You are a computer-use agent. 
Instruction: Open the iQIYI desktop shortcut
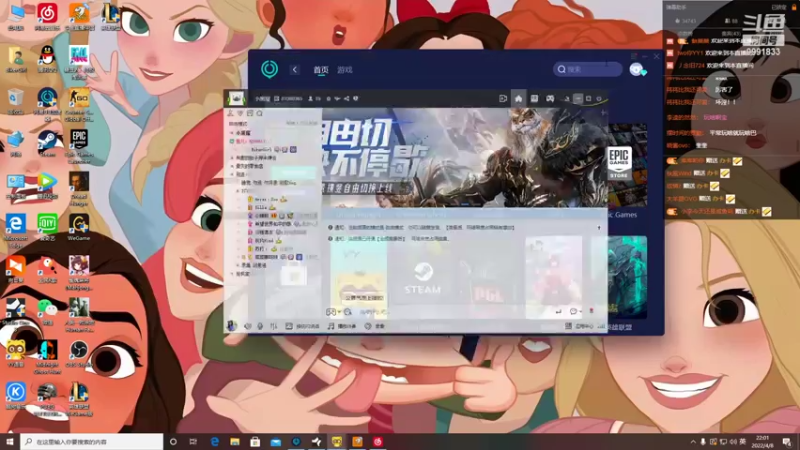47,227
